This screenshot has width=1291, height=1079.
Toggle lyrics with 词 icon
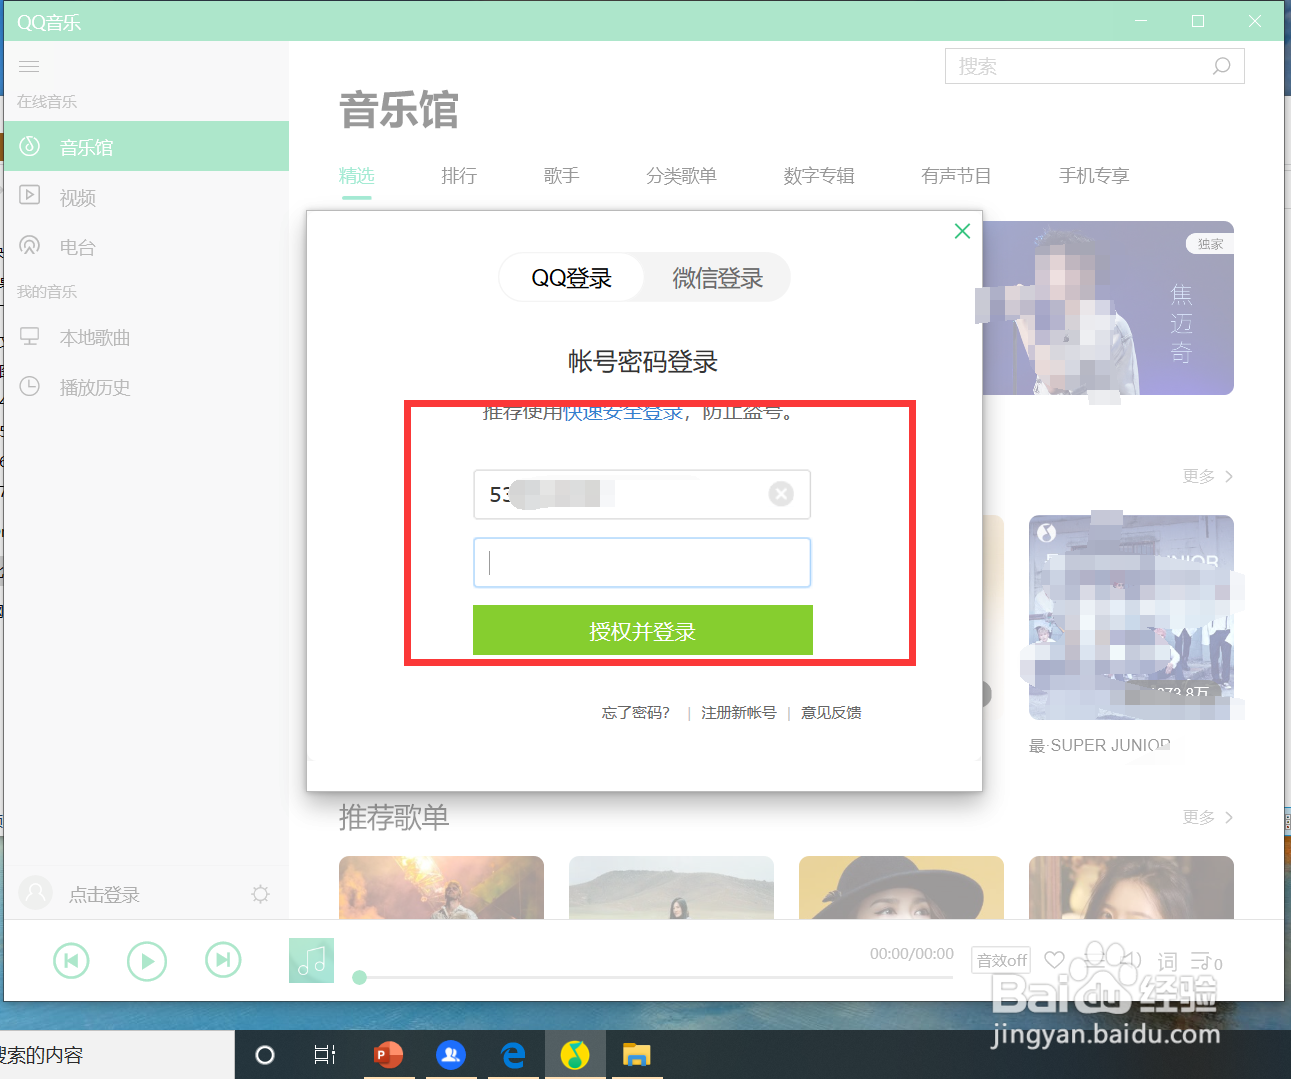click(1167, 961)
